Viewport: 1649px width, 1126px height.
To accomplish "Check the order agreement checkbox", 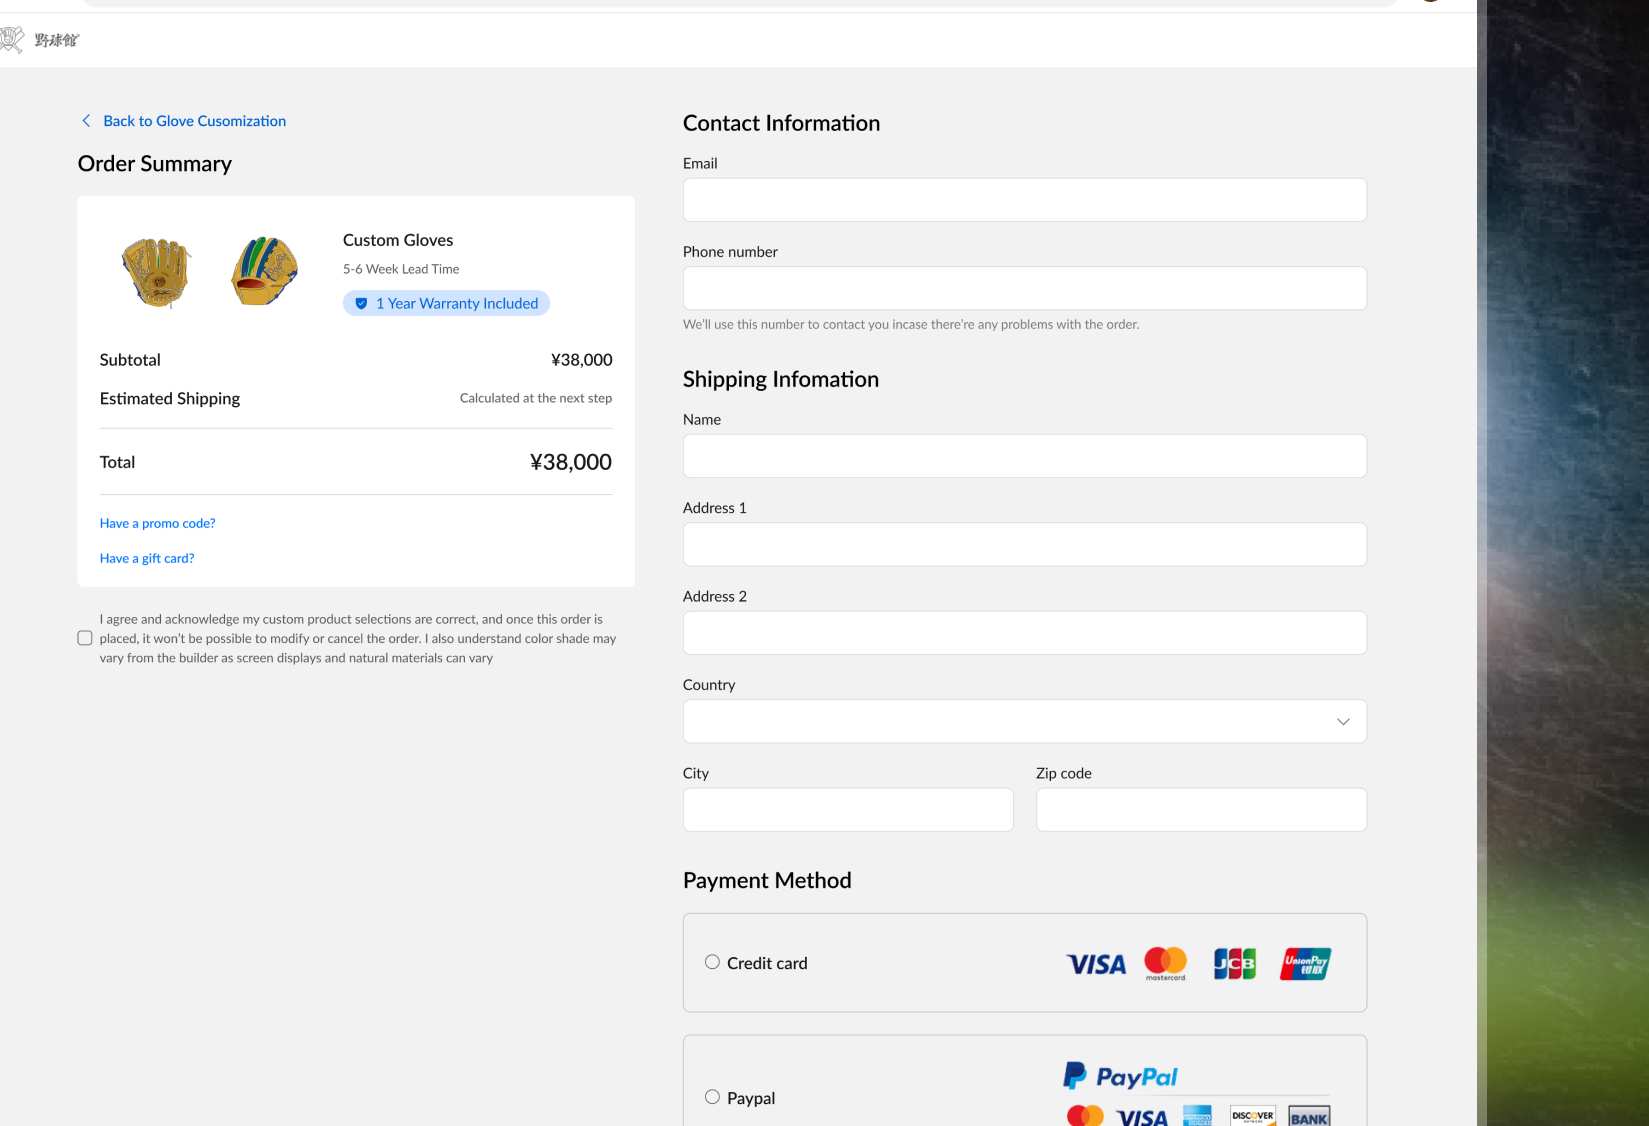I will (x=85, y=638).
